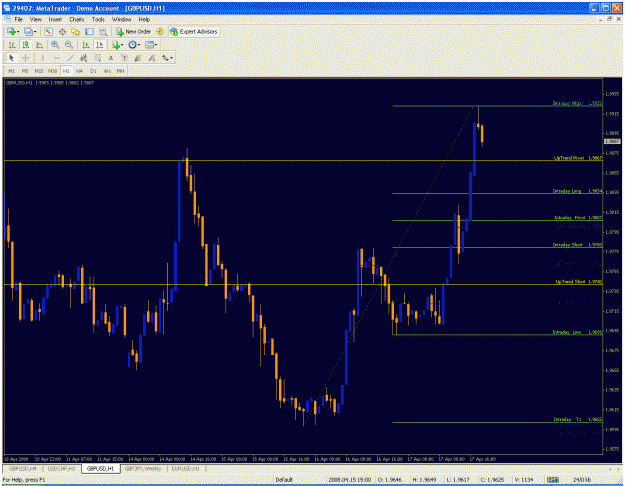Open the Data Window crosshair-target icon
The width and height of the screenshot is (625, 486).
62,31
